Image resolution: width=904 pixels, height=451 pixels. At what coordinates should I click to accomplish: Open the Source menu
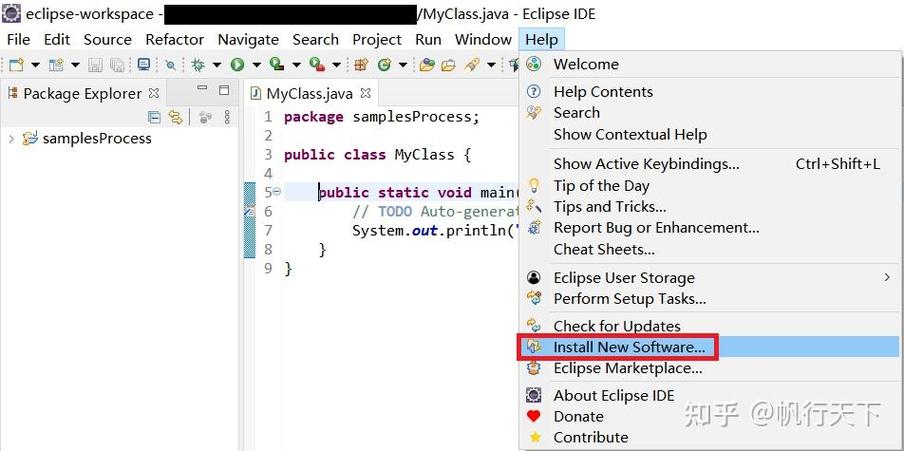pos(108,40)
